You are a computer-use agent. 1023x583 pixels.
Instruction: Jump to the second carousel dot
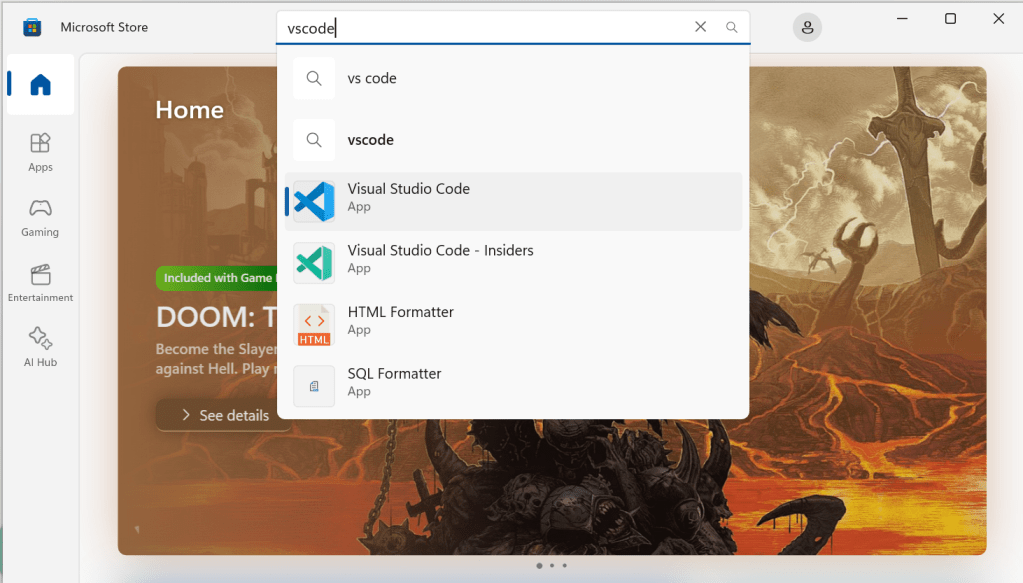click(x=552, y=566)
